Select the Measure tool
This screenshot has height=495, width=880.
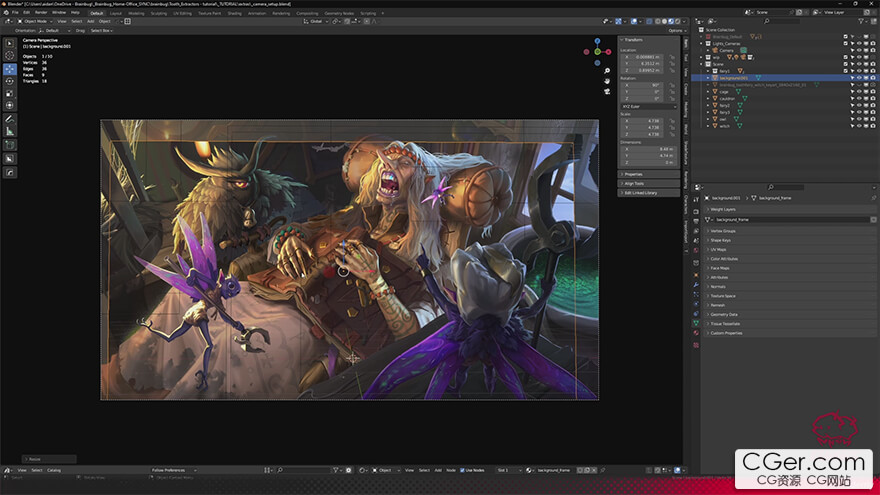coord(10,131)
